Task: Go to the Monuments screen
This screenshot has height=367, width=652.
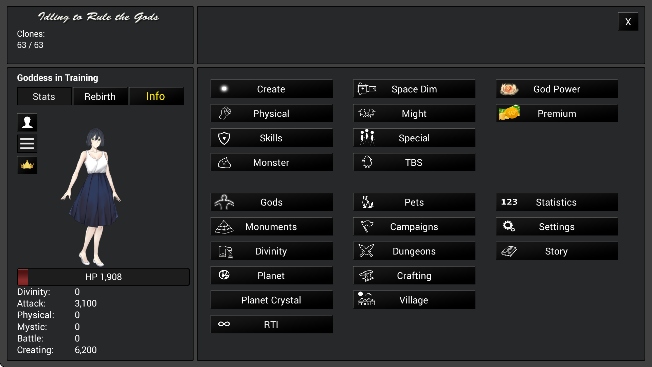Action: tap(272, 227)
